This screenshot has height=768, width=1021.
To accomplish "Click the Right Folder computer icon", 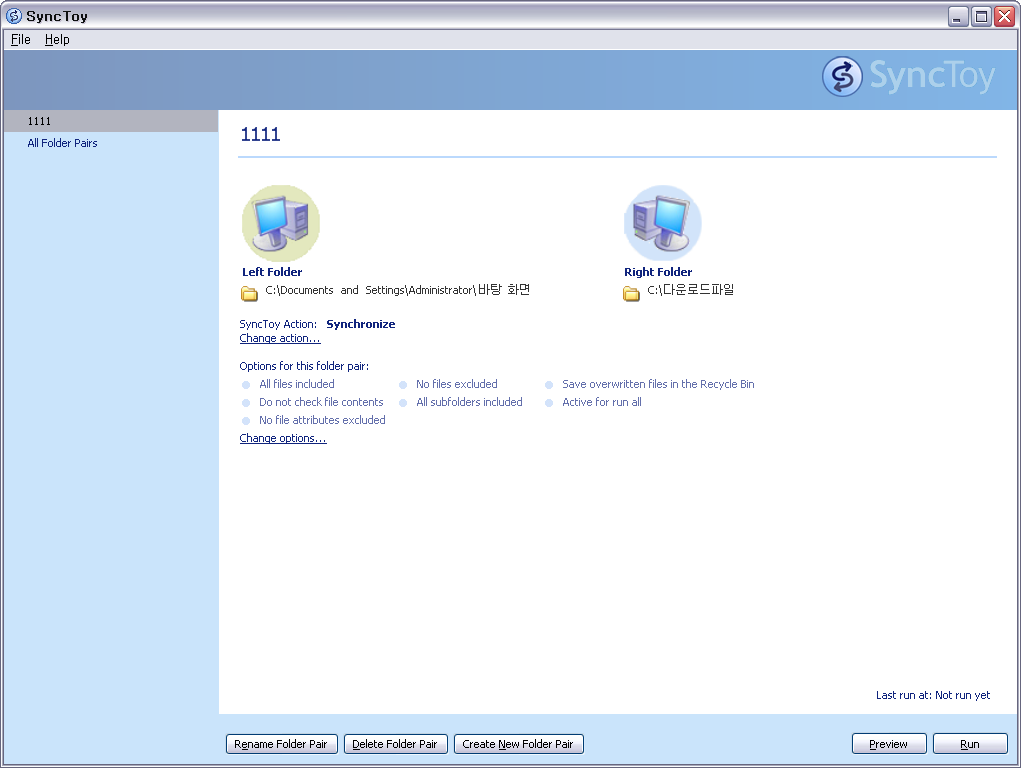I will point(662,223).
